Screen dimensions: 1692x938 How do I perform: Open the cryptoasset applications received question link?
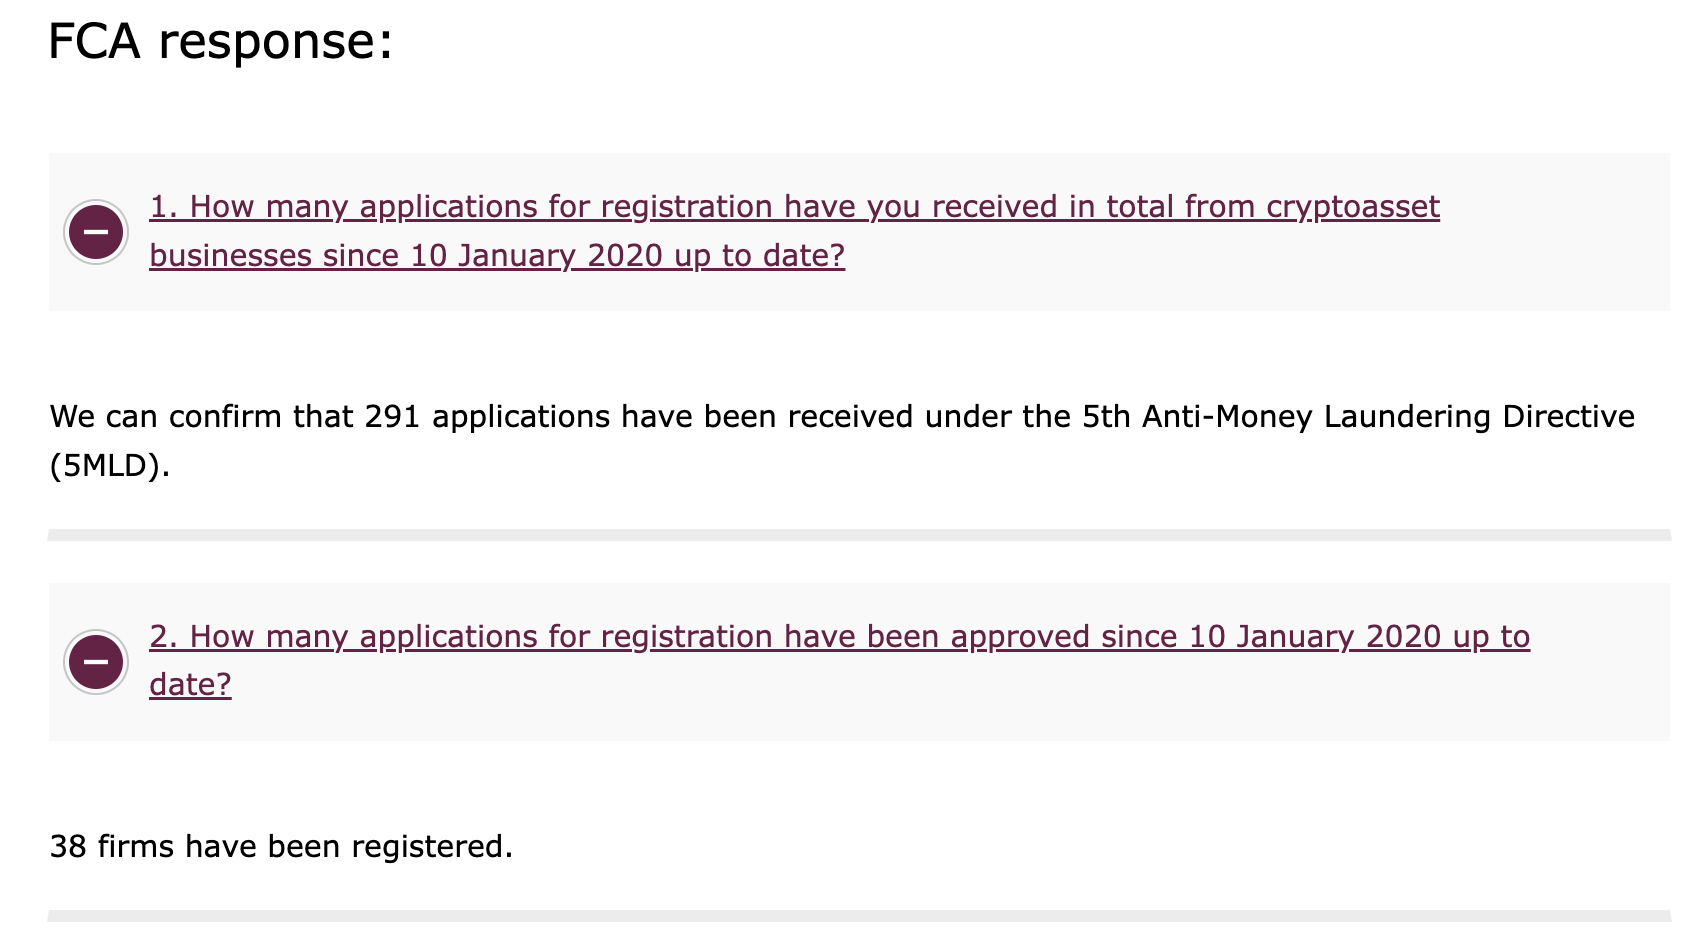pyautogui.click(x=794, y=207)
